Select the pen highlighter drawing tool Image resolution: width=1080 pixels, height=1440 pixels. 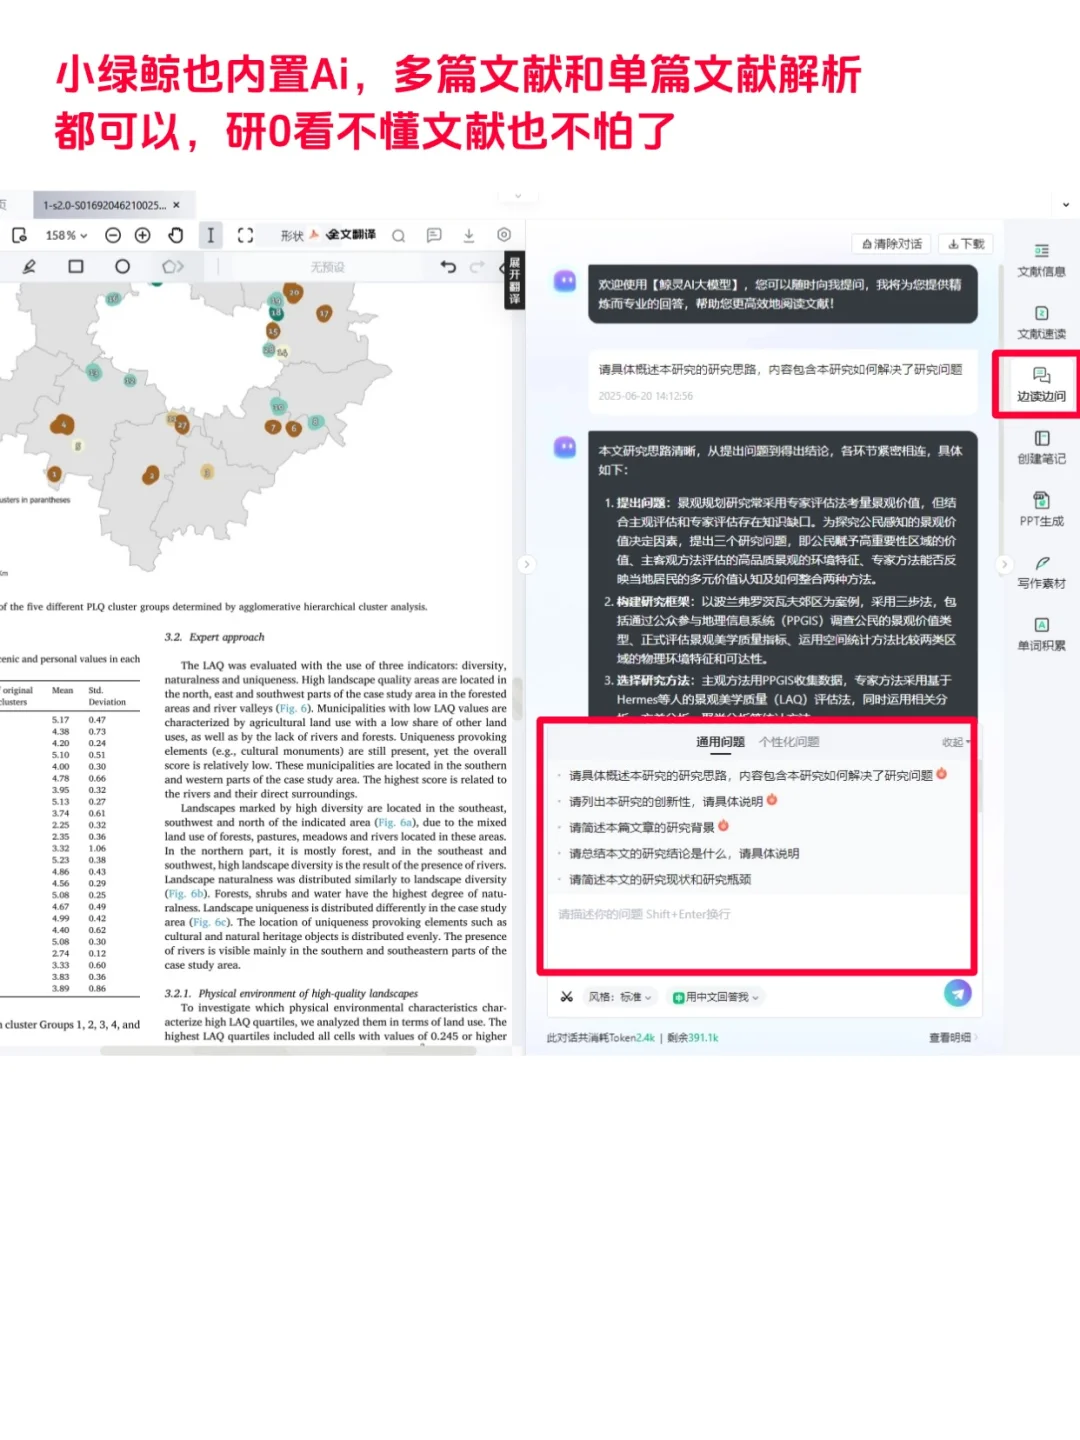(x=29, y=267)
